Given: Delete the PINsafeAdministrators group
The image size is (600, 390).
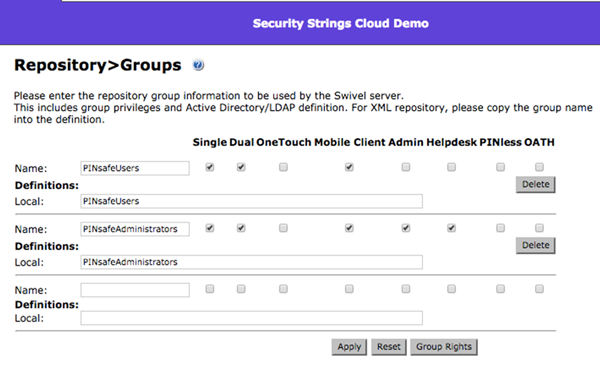Looking at the screenshot, I should [535, 245].
